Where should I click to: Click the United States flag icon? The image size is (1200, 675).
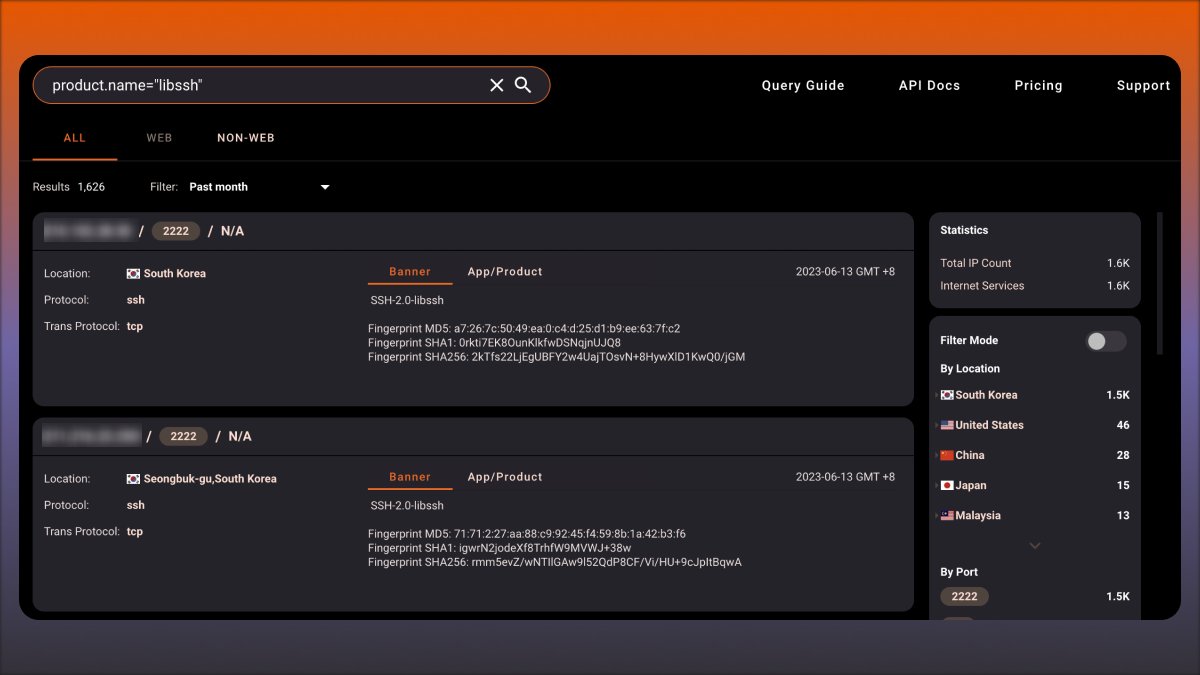point(947,425)
